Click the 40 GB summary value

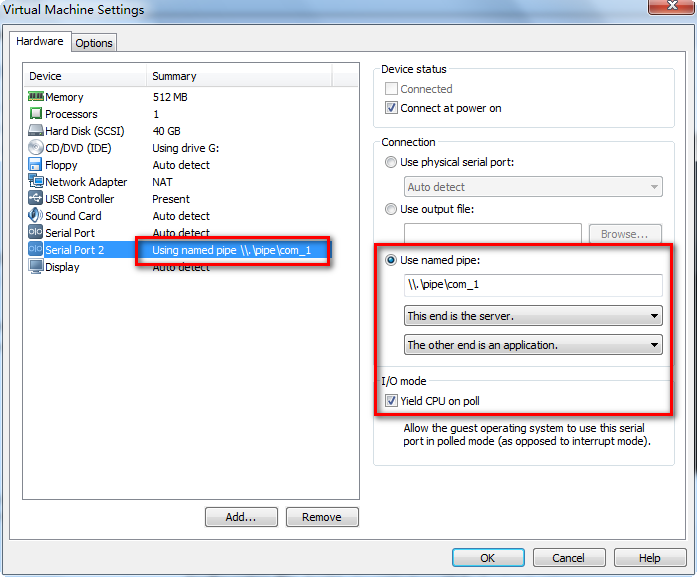(x=167, y=131)
